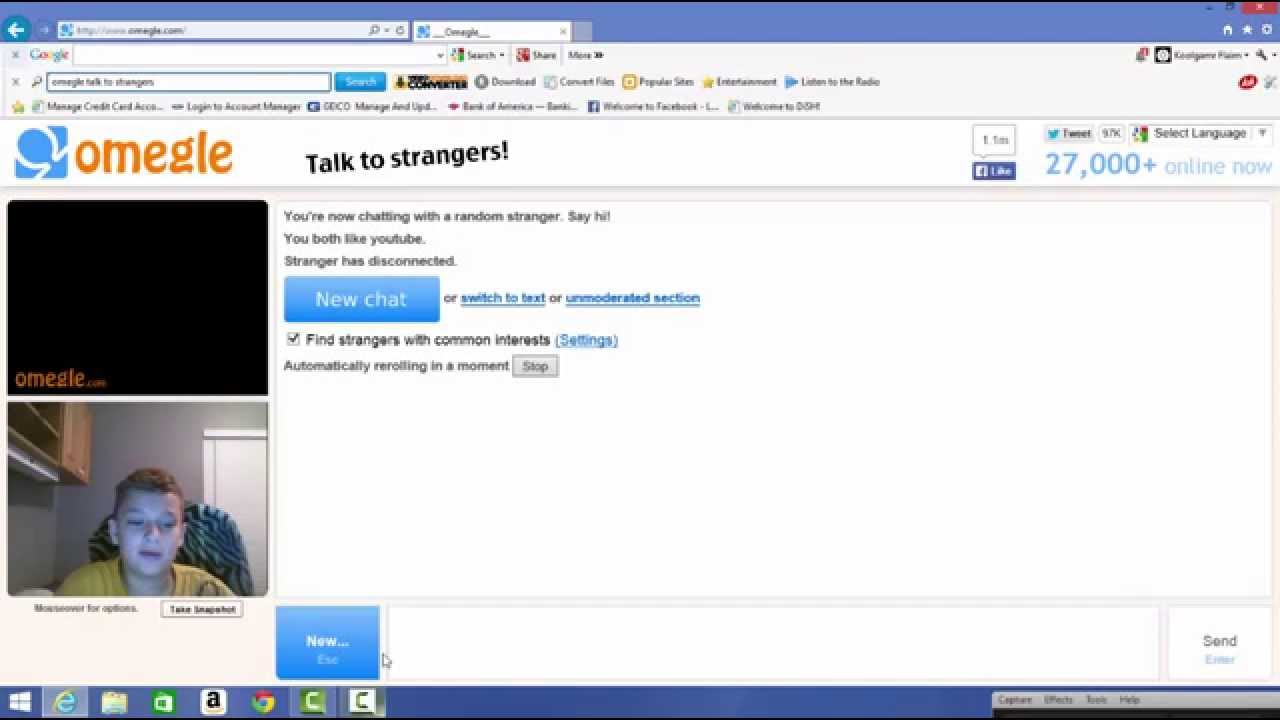Close the Omegle browser tab

pyautogui.click(x=564, y=32)
